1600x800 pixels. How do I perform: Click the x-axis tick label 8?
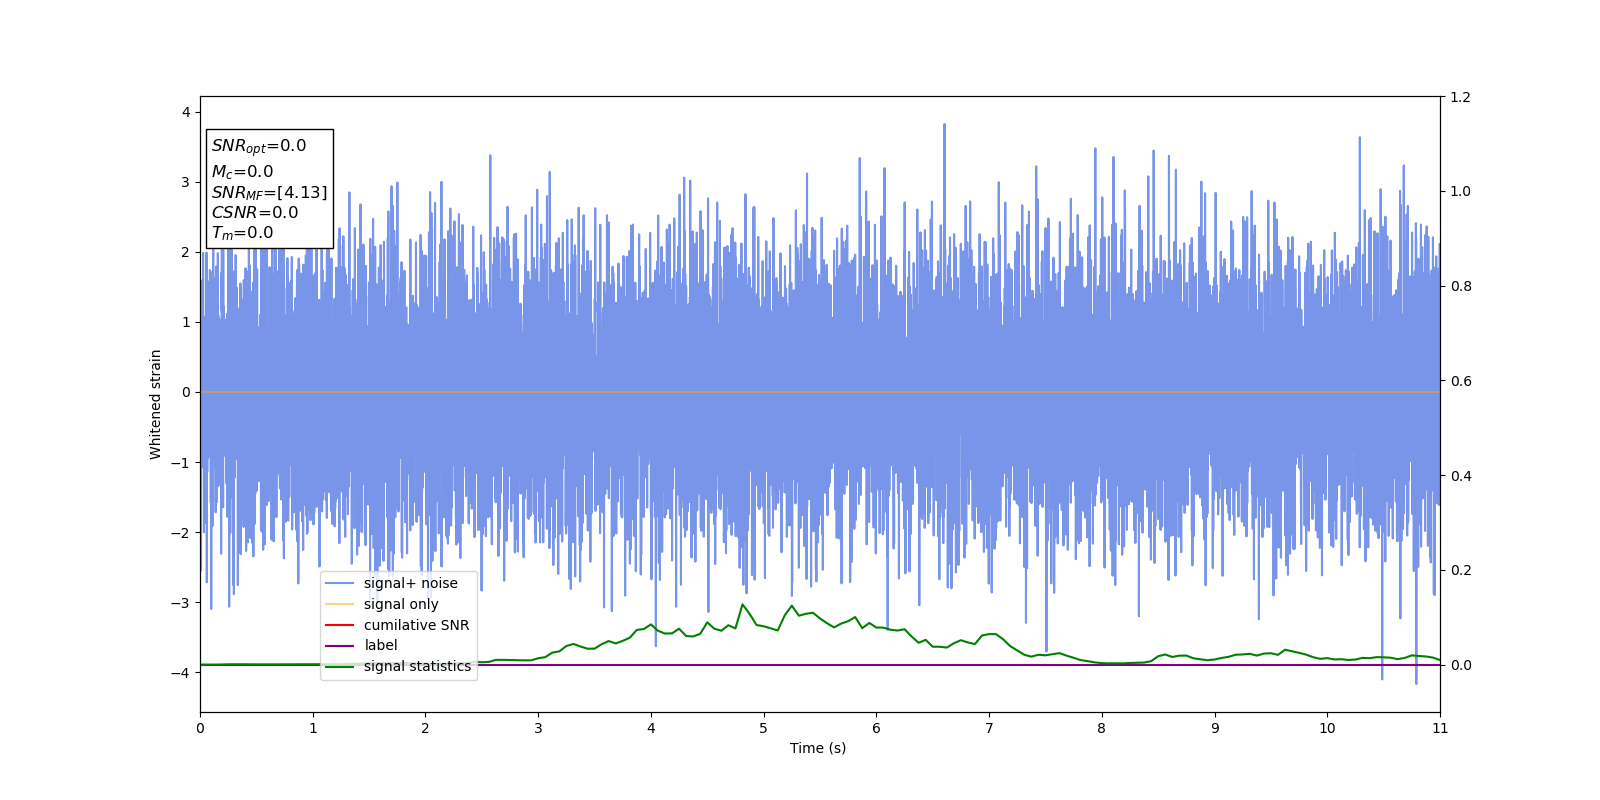click(x=1102, y=728)
